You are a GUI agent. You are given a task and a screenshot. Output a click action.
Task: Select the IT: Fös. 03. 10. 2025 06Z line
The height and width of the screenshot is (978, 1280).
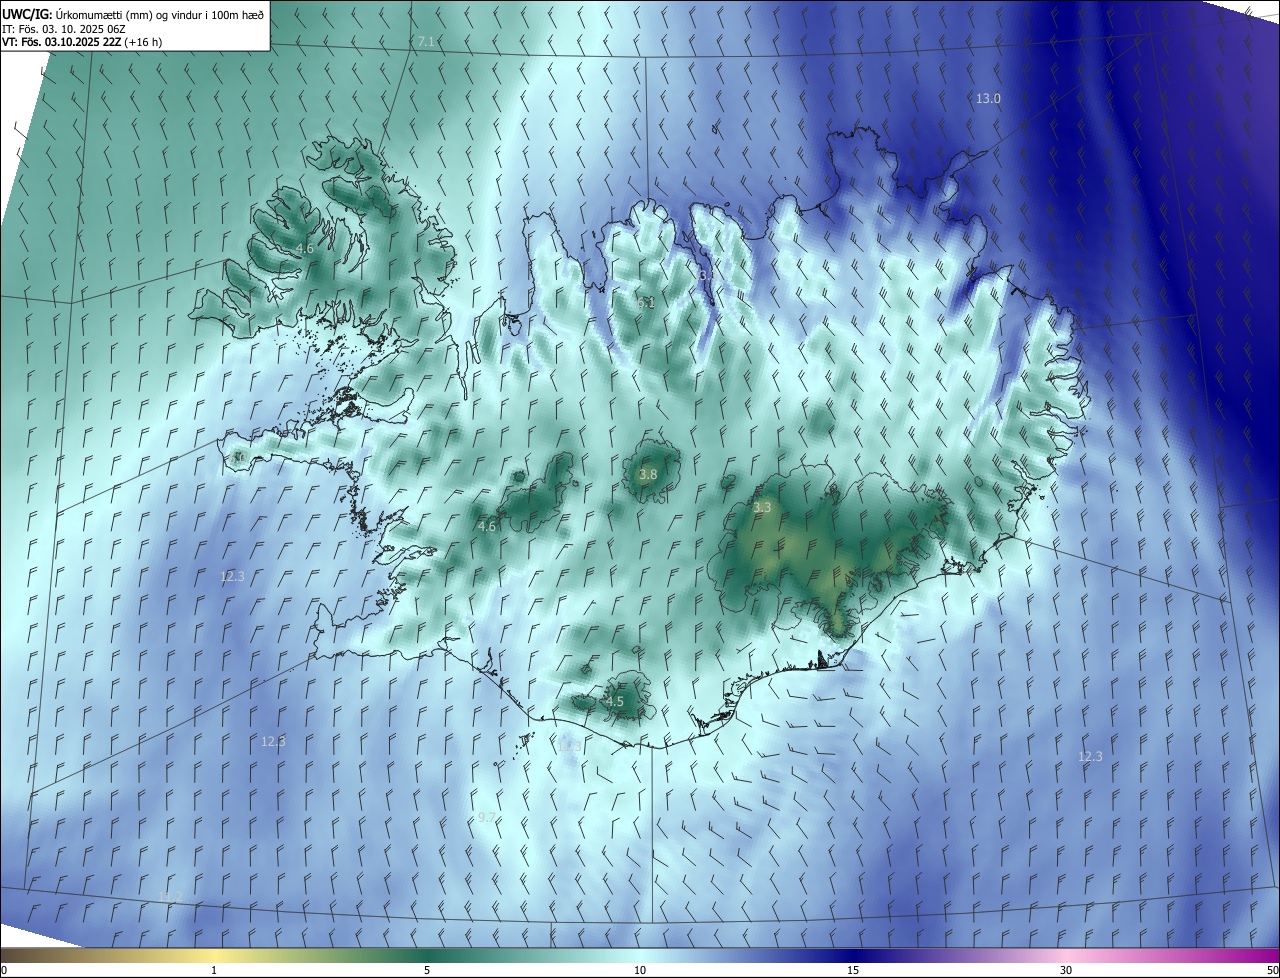click(x=64, y=28)
